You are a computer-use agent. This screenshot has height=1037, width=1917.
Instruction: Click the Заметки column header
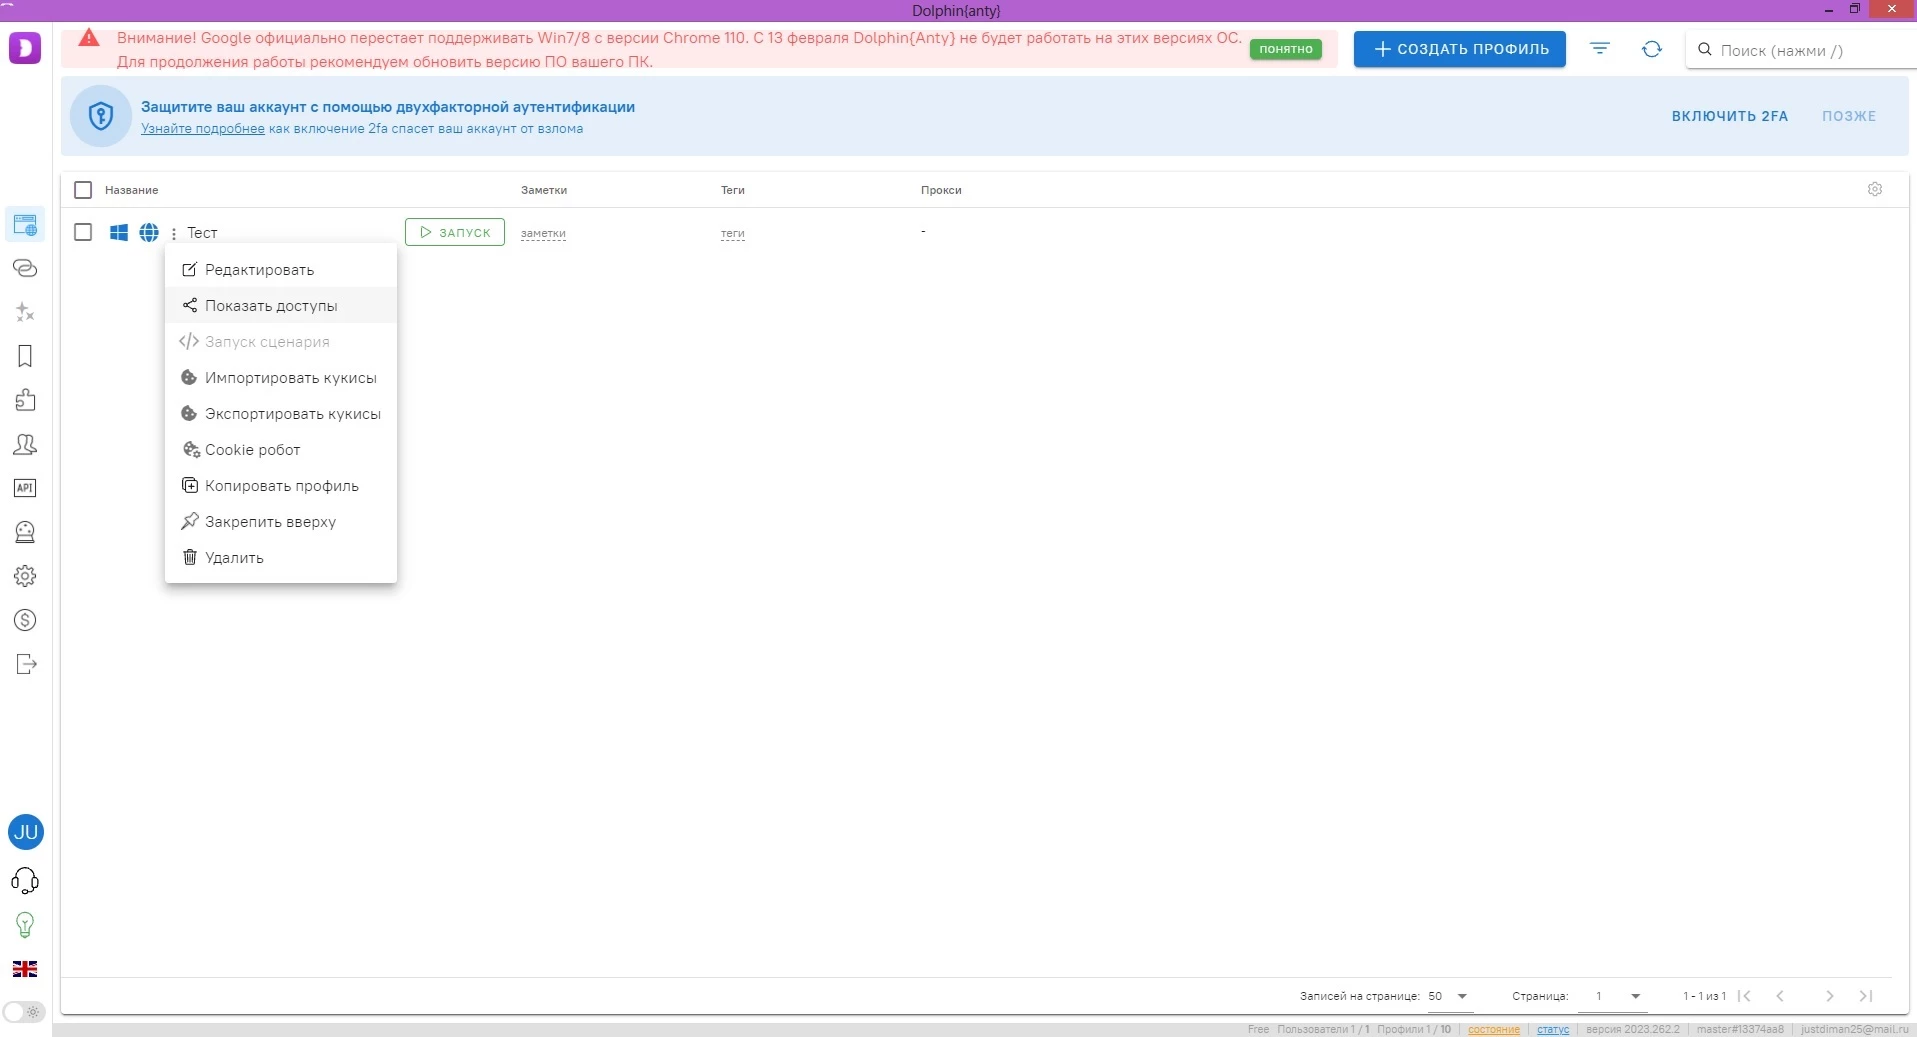point(544,190)
